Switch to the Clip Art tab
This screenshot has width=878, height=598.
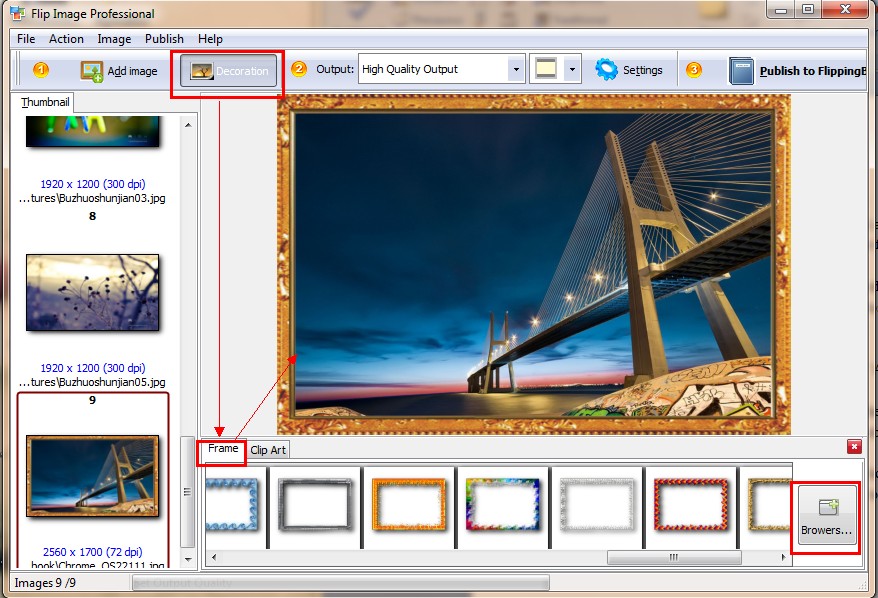pos(268,450)
